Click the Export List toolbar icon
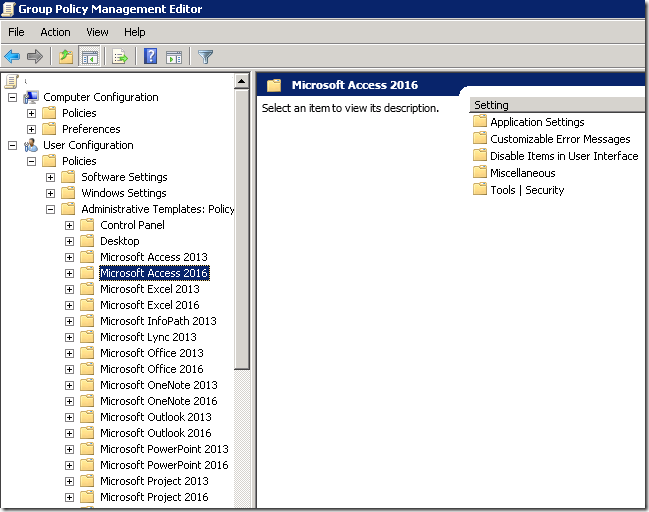The image size is (649, 512). pos(120,57)
